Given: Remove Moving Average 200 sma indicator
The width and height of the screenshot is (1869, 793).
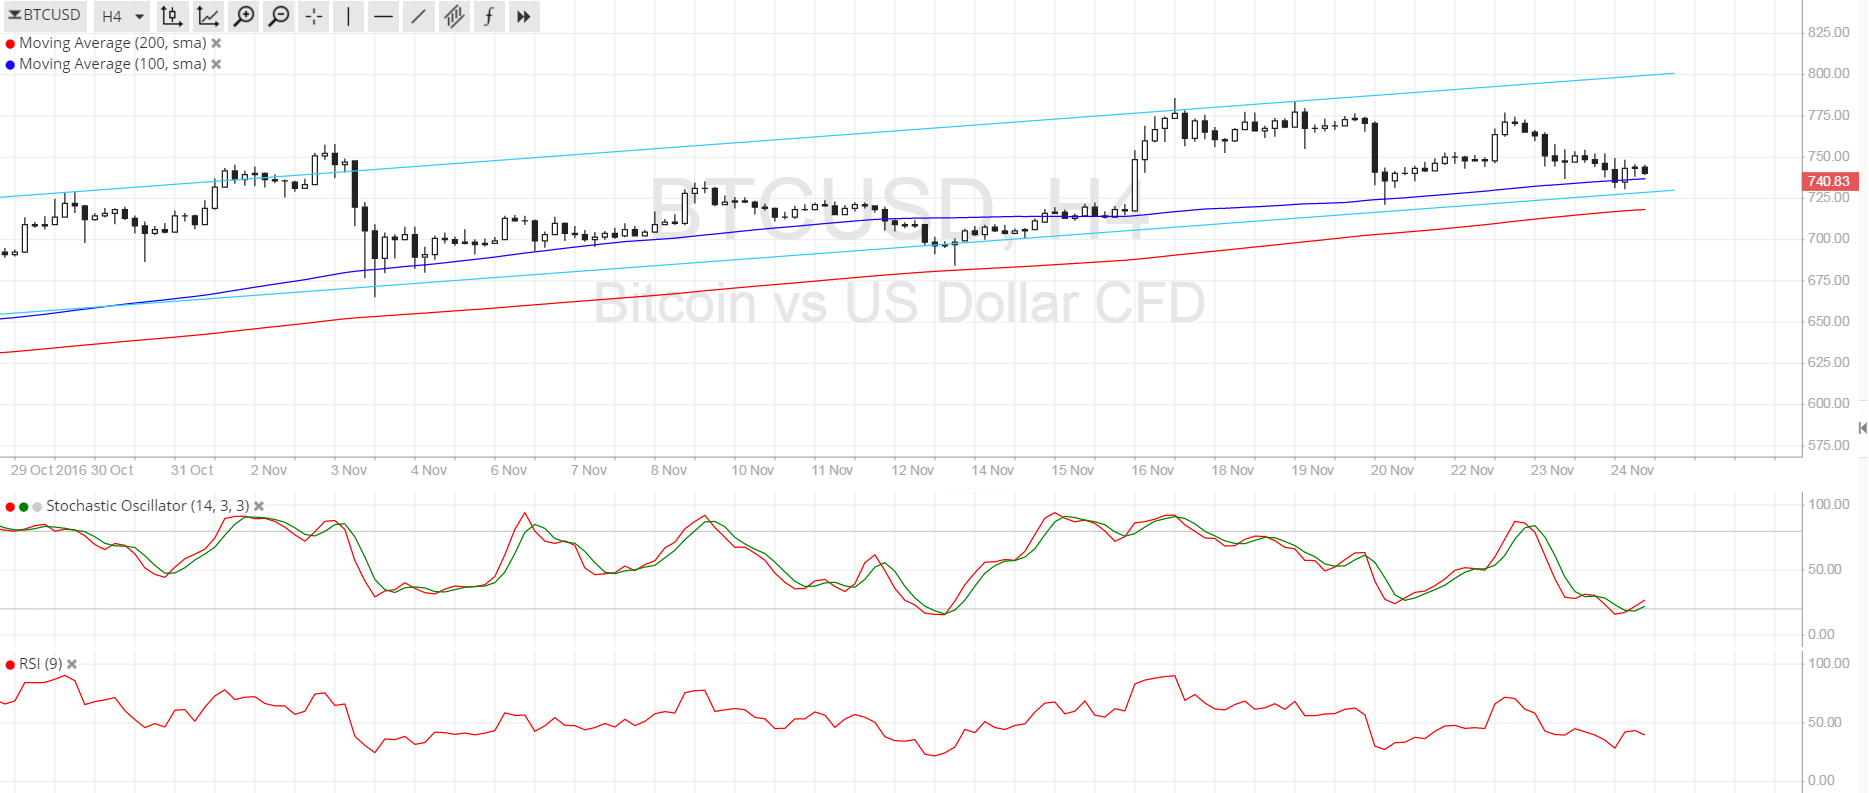Looking at the screenshot, I should coord(216,43).
